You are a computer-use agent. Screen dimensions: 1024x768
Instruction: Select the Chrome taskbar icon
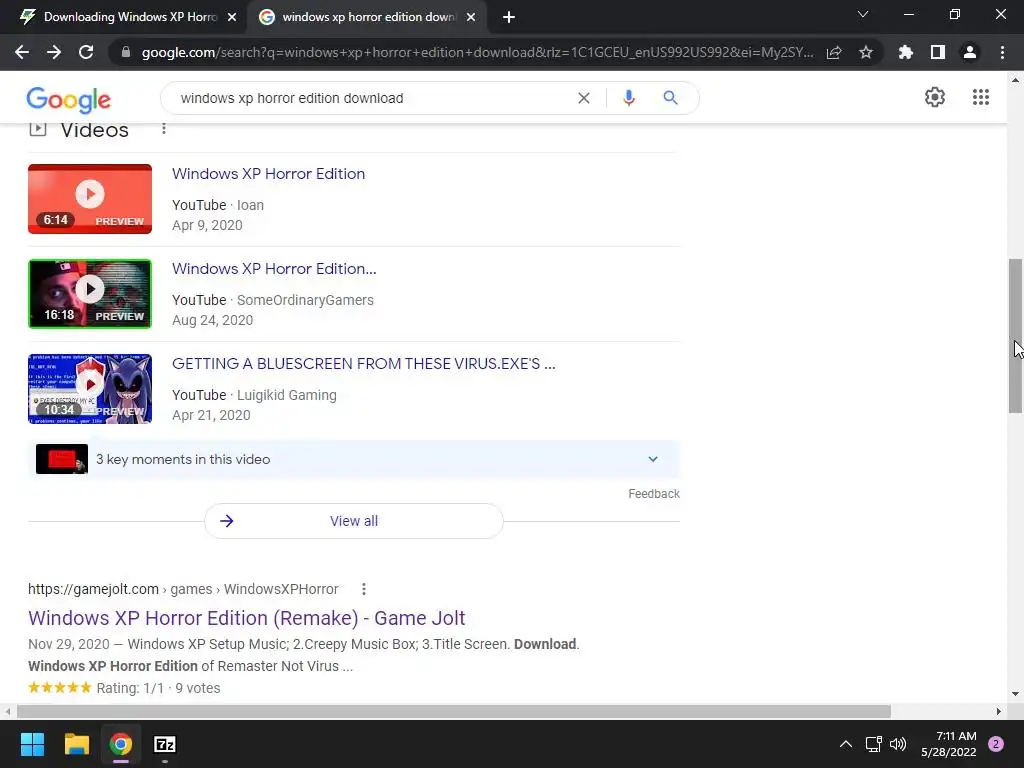(x=121, y=744)
